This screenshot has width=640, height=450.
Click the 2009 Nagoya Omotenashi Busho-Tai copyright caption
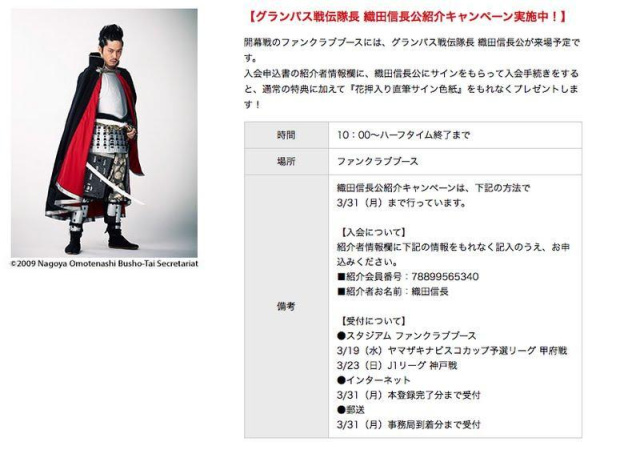[x=104, y=264]
